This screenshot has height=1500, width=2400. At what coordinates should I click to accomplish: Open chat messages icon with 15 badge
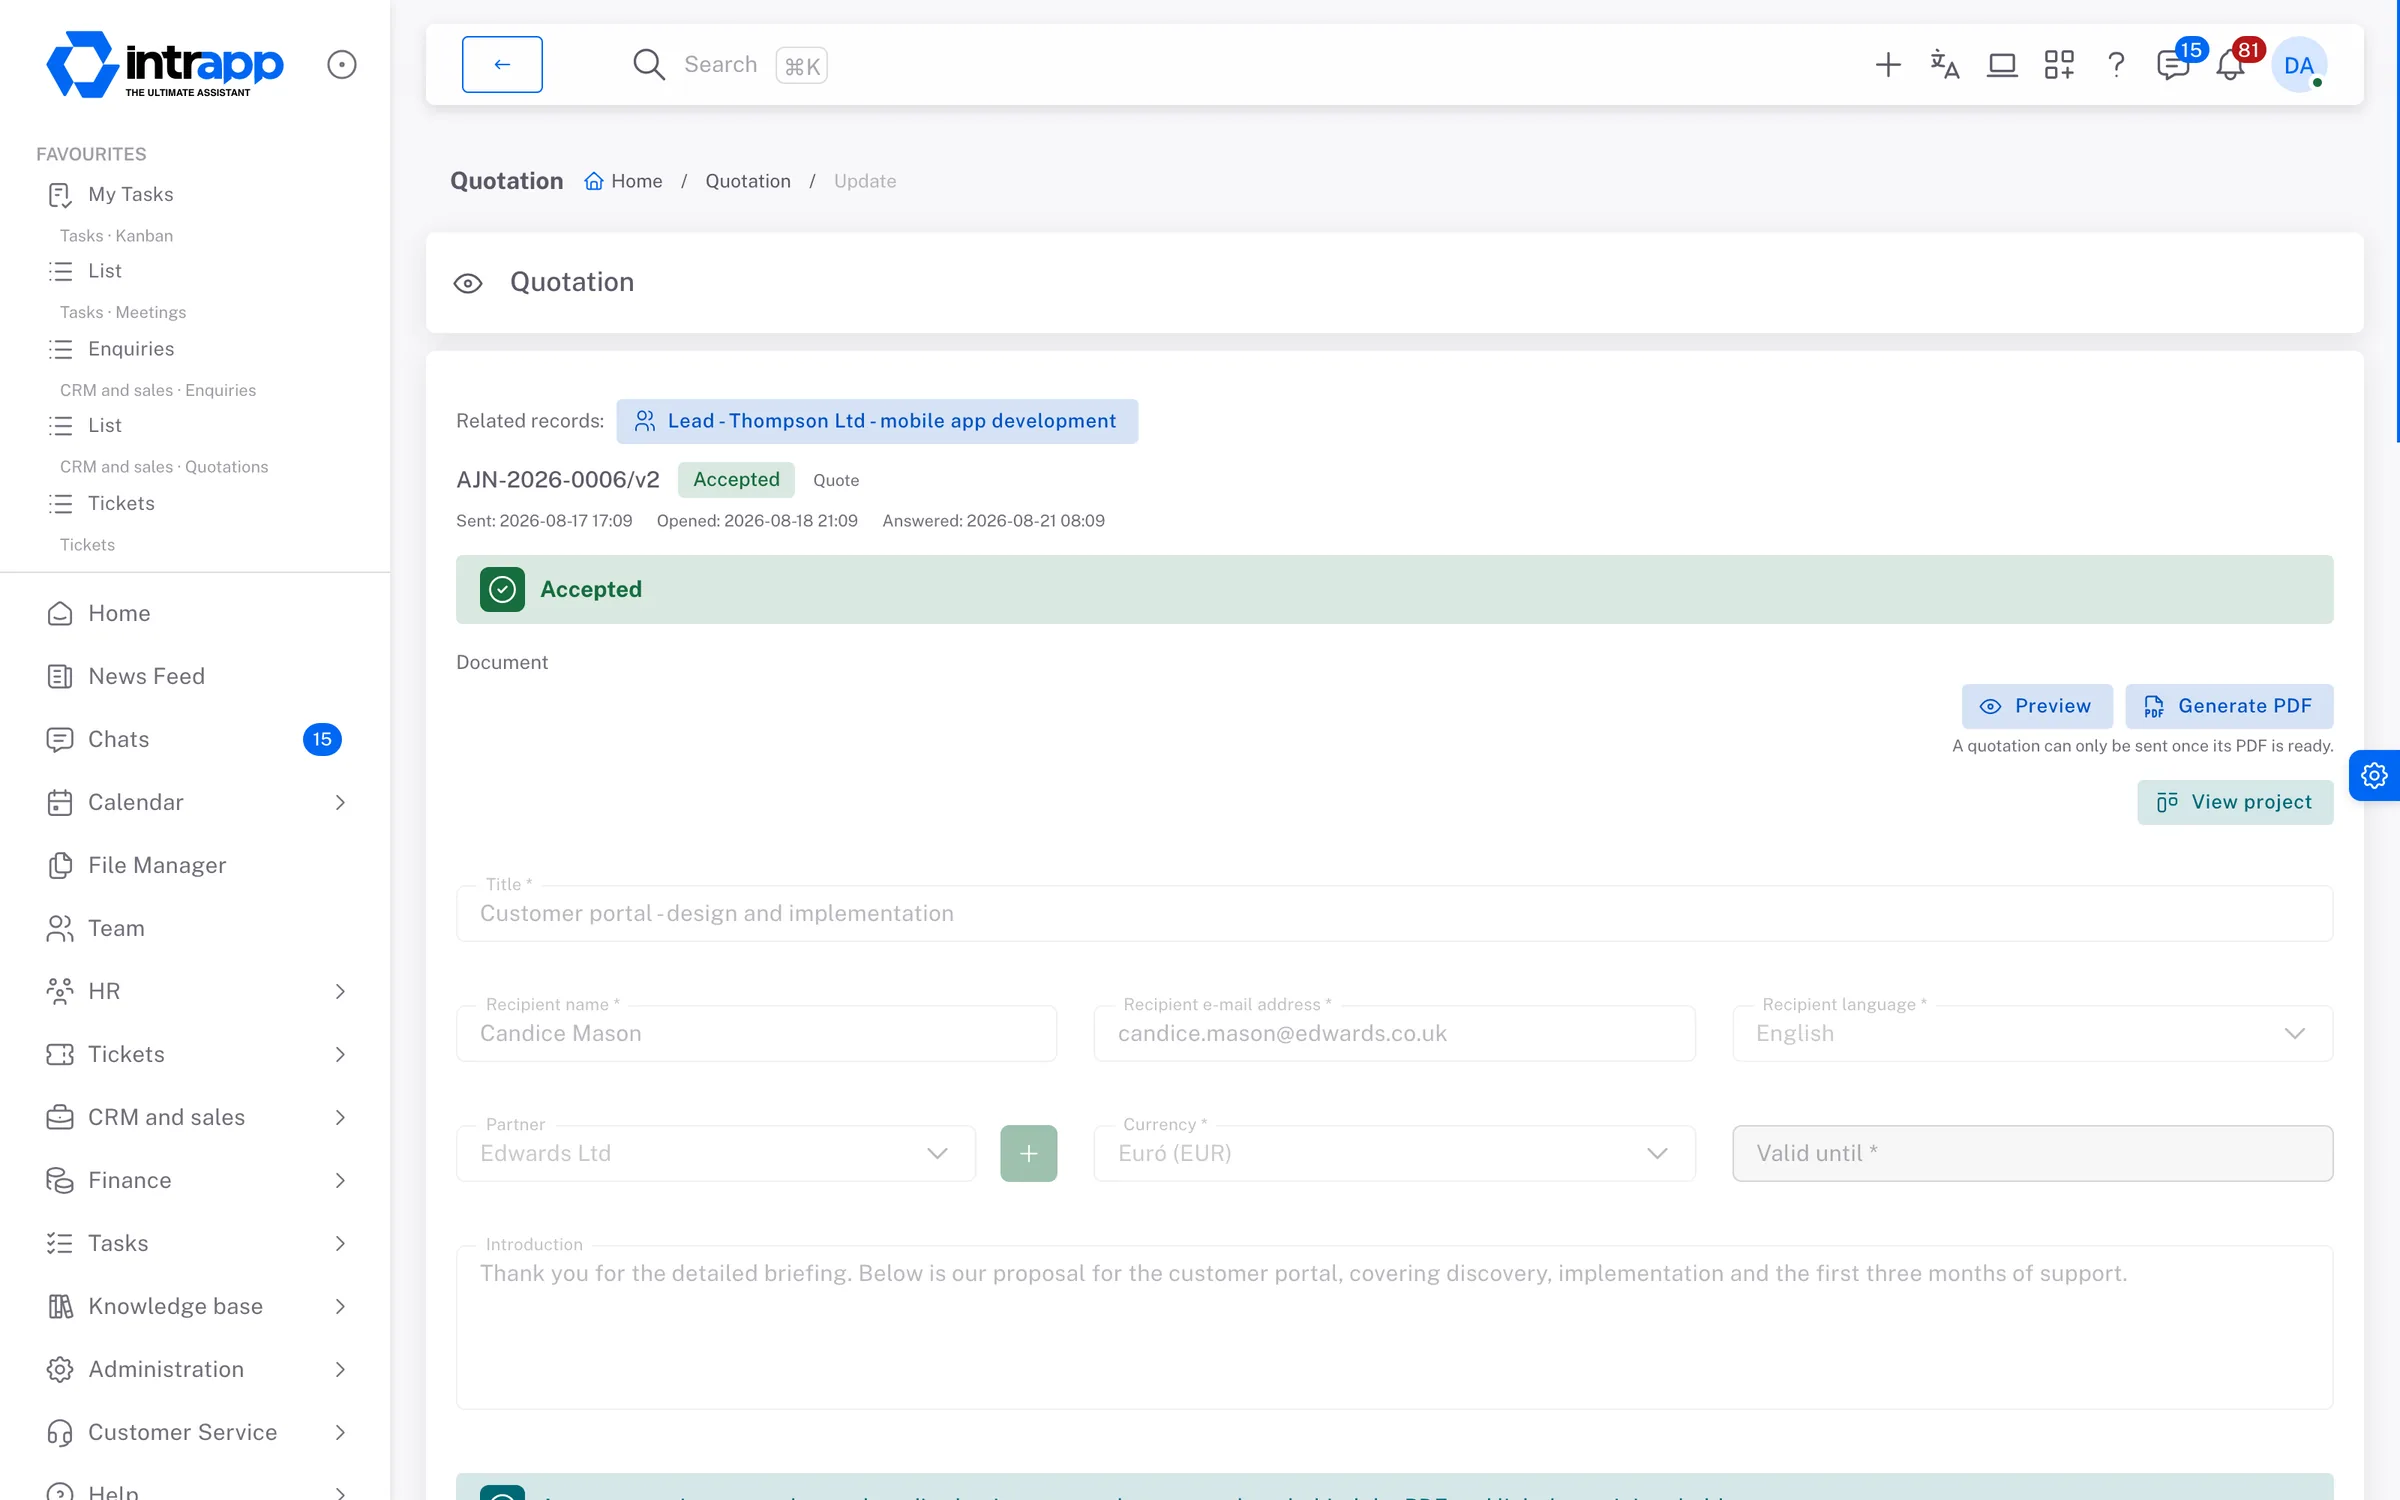pyautogui.click(x=2173, y=65)
